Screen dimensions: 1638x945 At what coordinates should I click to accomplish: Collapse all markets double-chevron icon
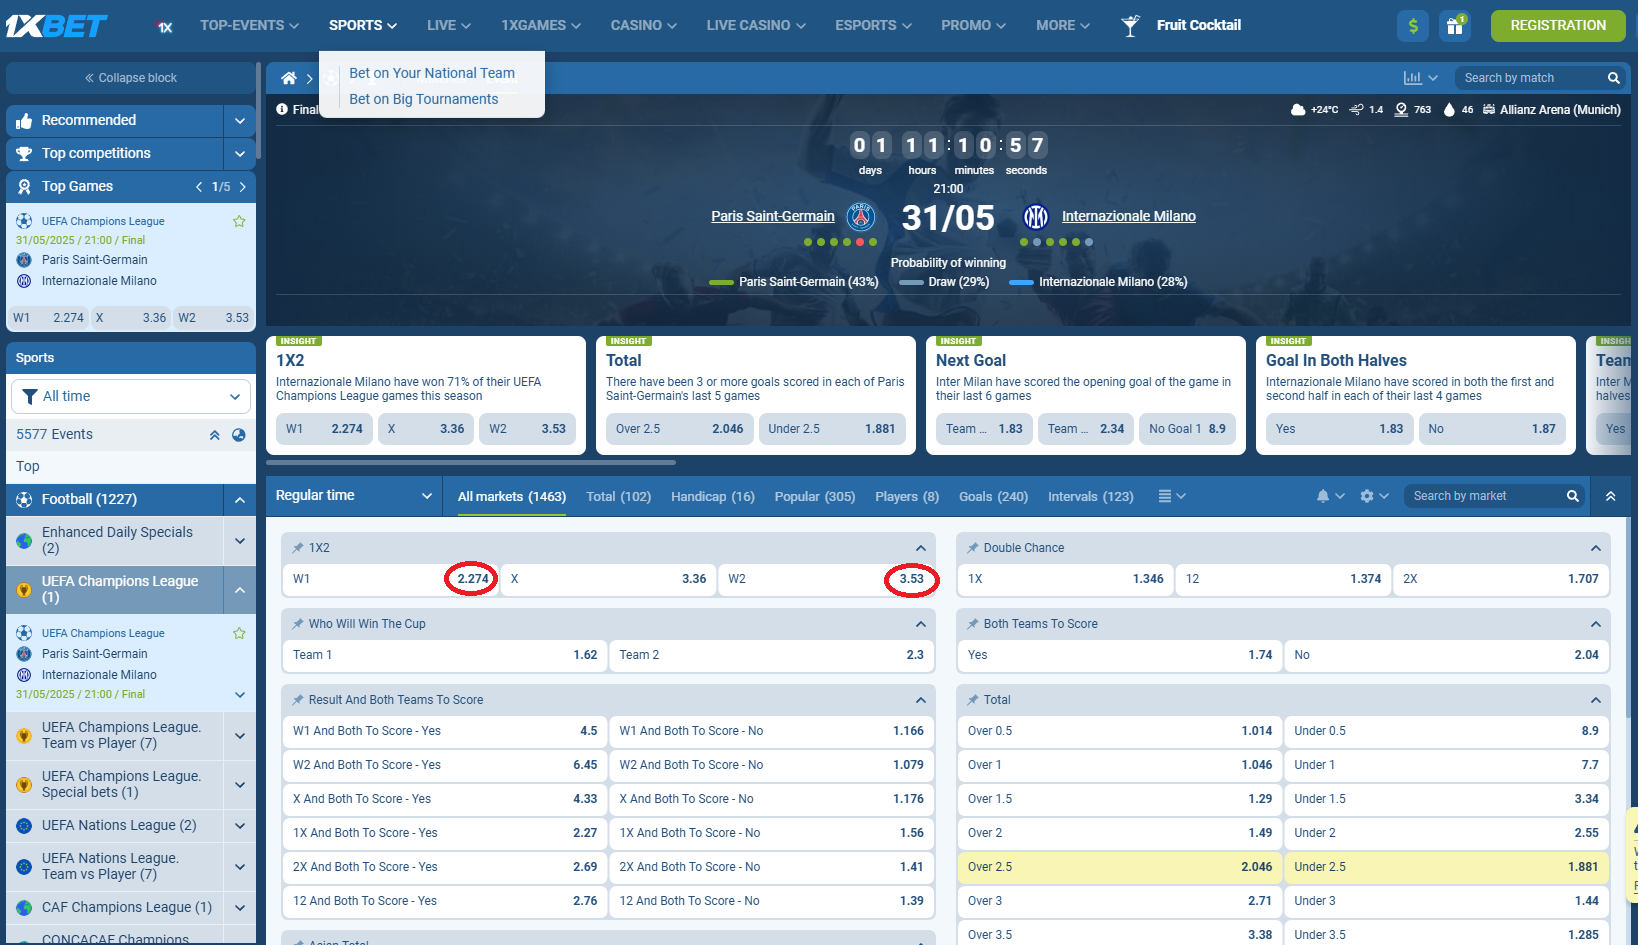[1610, 496]
